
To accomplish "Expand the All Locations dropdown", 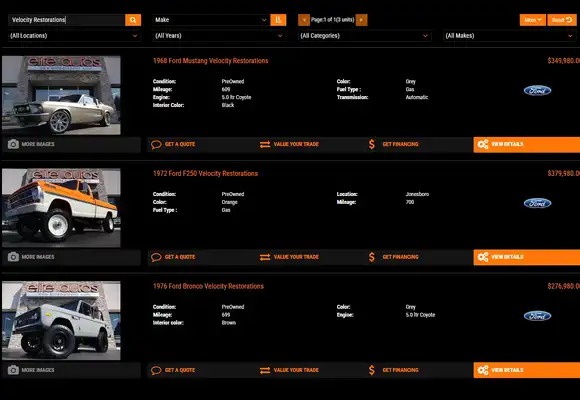I will click(74, 36).
